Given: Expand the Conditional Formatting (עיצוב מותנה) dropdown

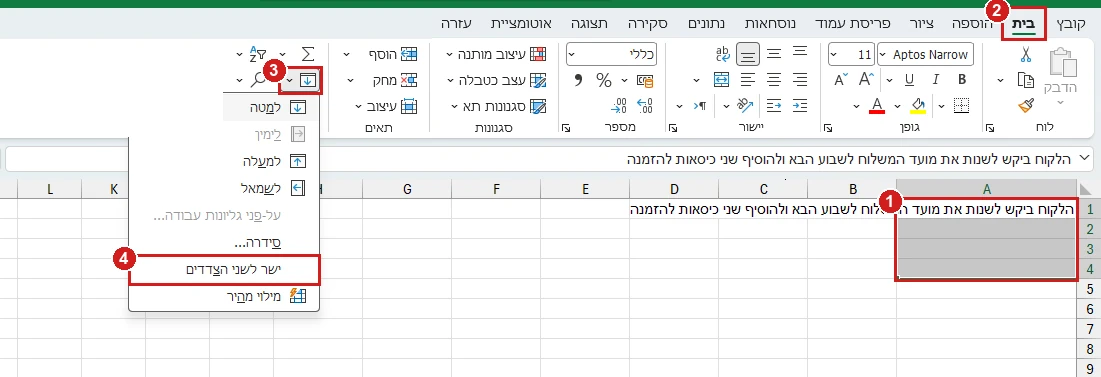Looking at the screenshot, I should [449, 54].
